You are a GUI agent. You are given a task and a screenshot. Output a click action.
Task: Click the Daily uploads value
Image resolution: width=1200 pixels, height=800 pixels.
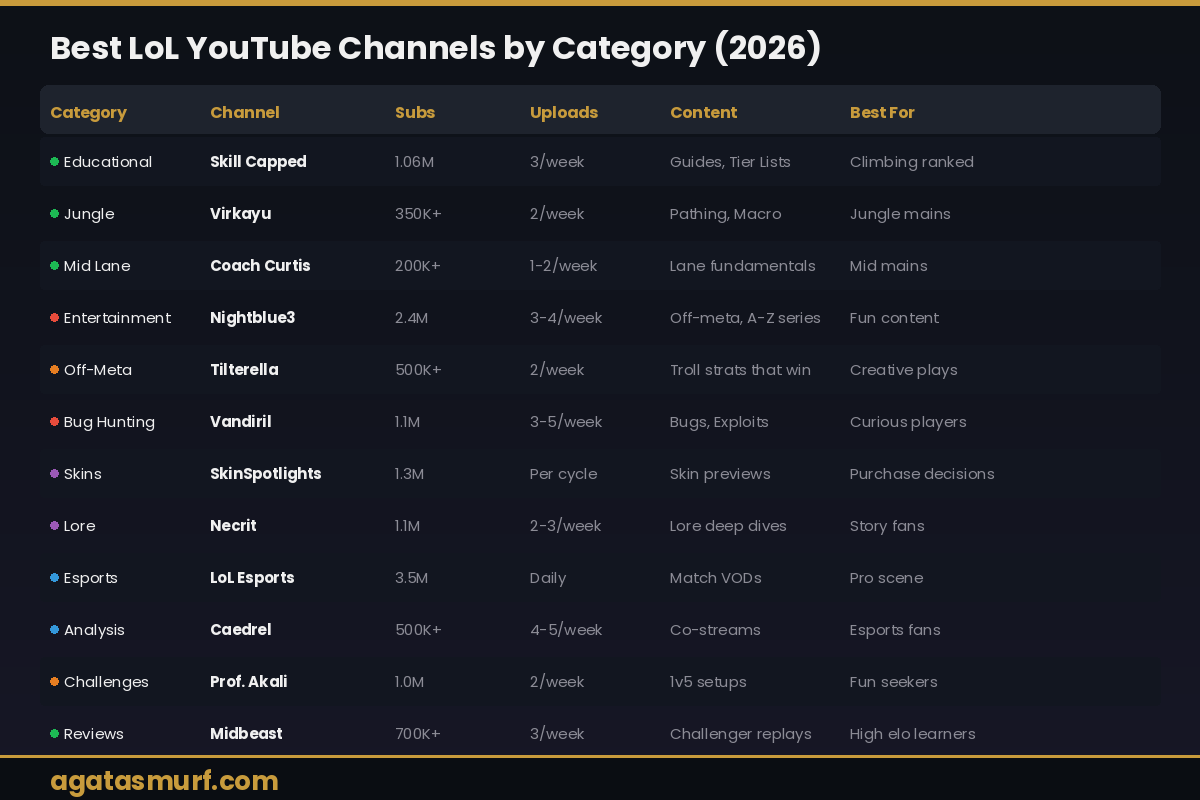tap(548, 578)
